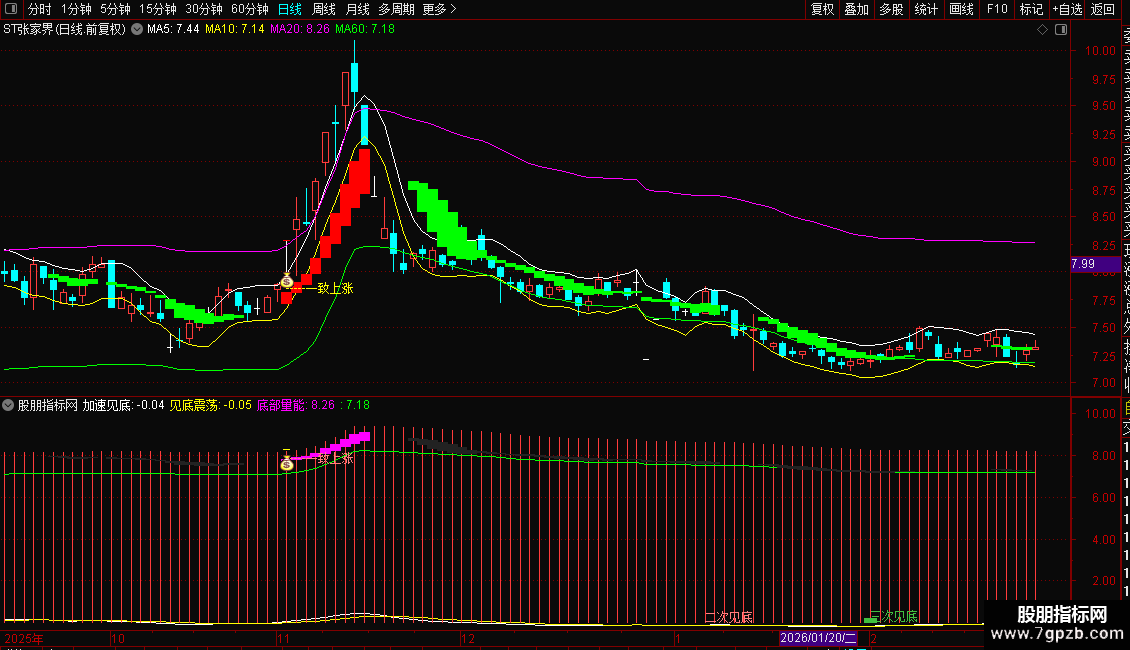Click the 叠加 overlay button
Screen dimensions: 1130x650
[x=857, y=9]
